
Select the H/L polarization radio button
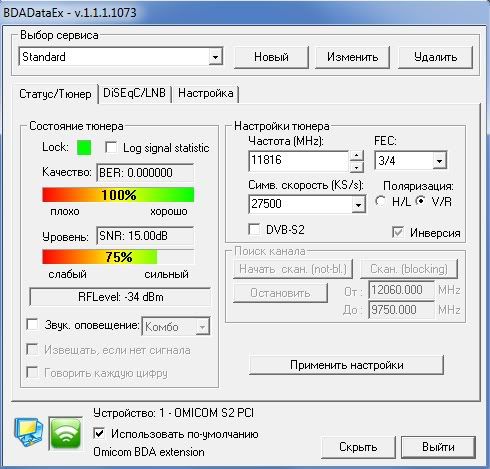point(380,201)
